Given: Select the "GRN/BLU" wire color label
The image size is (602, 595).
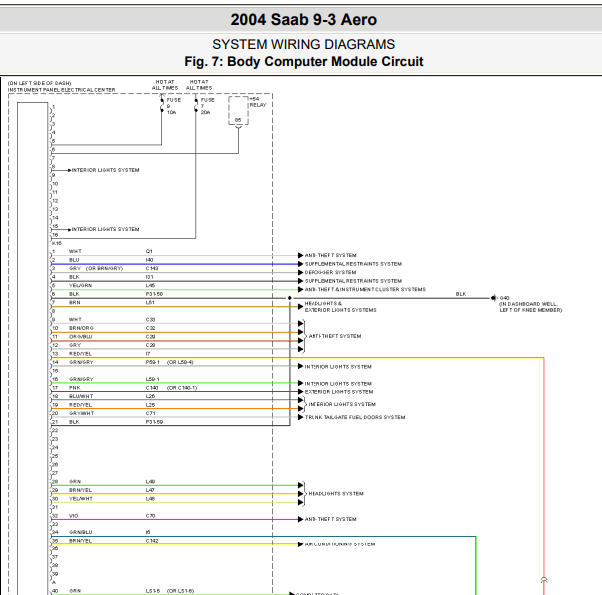Looking at the screenshot, I should point(81,532).
